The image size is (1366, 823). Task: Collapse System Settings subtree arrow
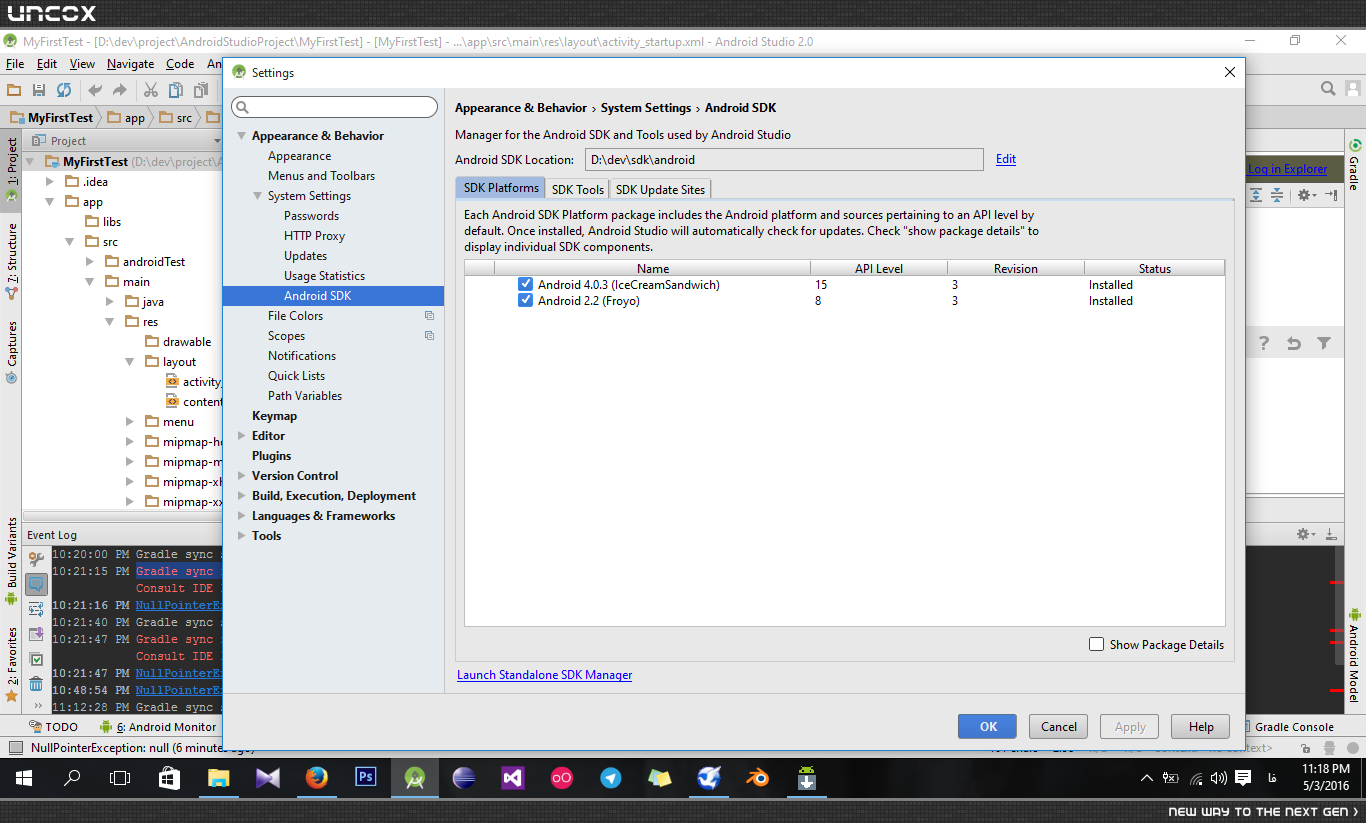[x=257, y=196]
